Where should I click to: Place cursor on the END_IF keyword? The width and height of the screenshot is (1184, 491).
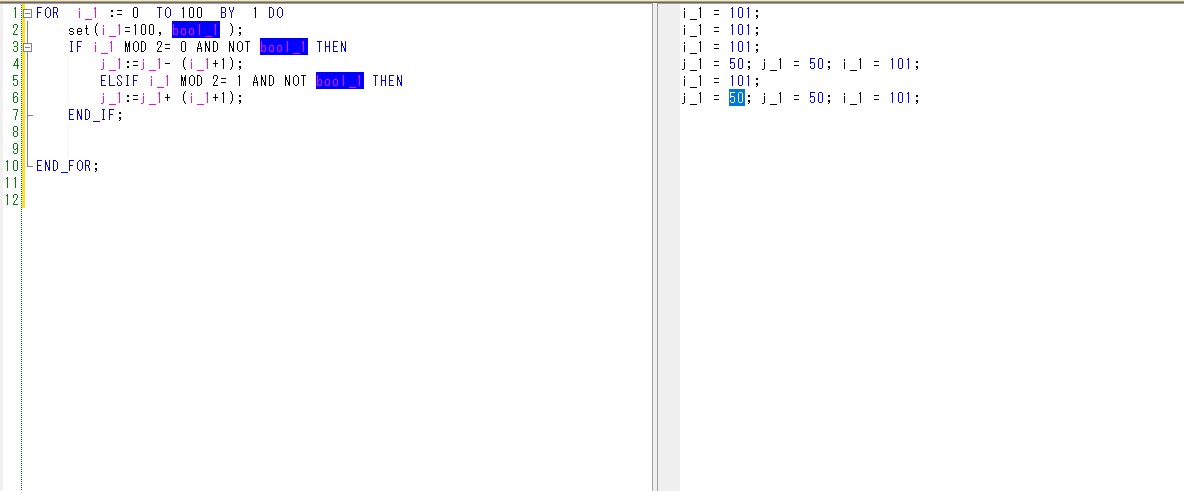[94, 115]
